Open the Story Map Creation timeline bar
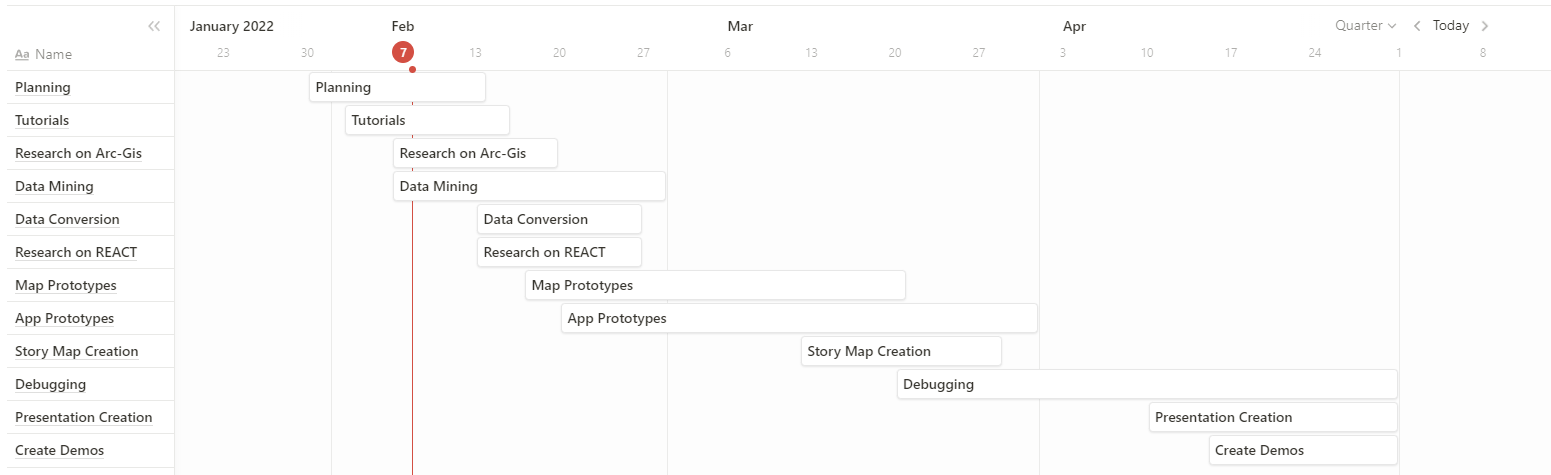Viewport: 1551px width, 475px height. [900, 351]
